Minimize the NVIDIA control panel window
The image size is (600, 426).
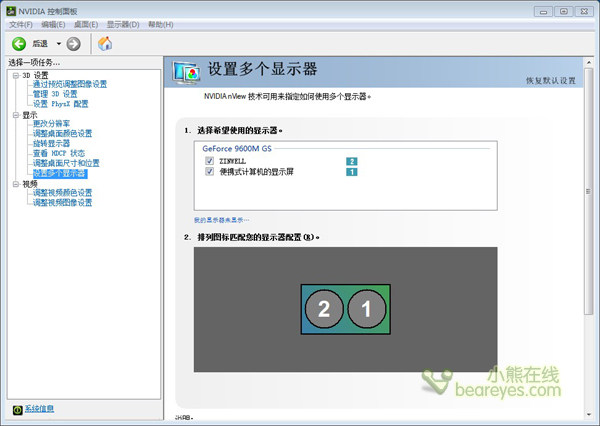click(x=543, y=12)
